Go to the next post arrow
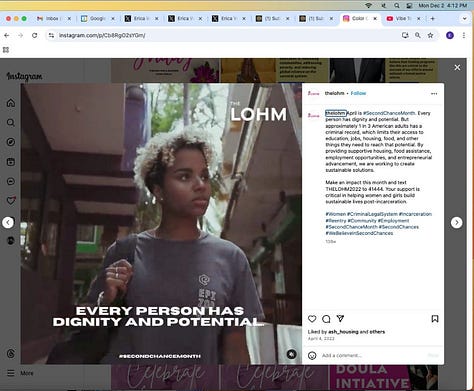 (456, 222)
